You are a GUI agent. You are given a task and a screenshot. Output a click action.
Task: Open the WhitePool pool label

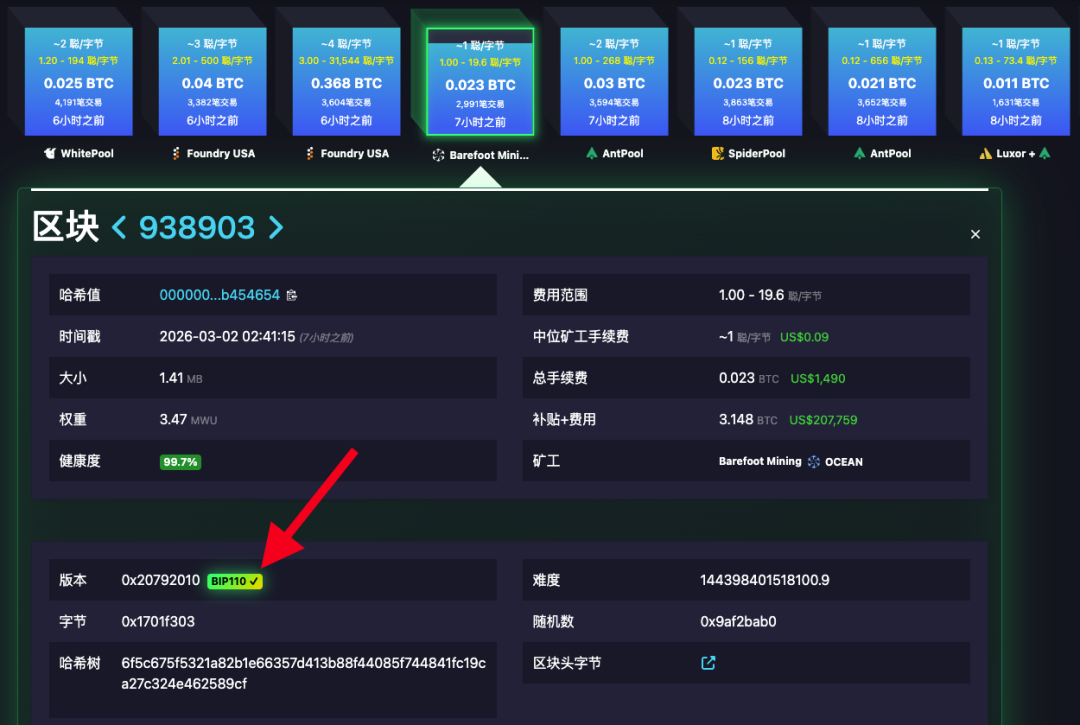point(87,154)
